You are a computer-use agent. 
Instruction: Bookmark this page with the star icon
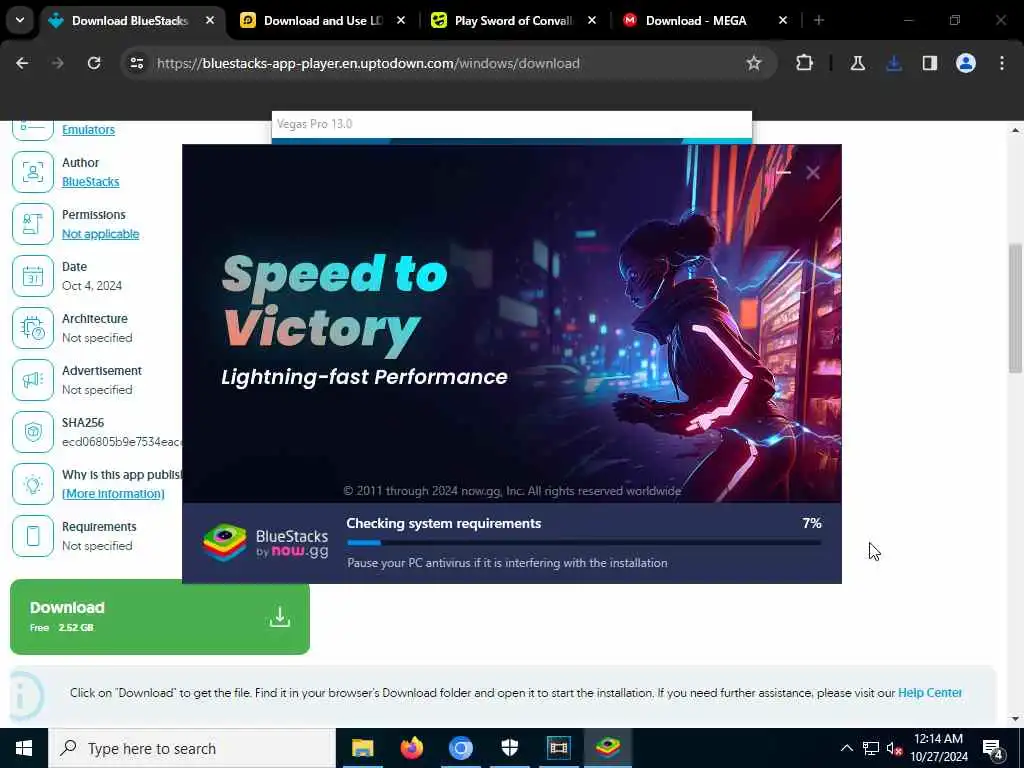[754, 63]
